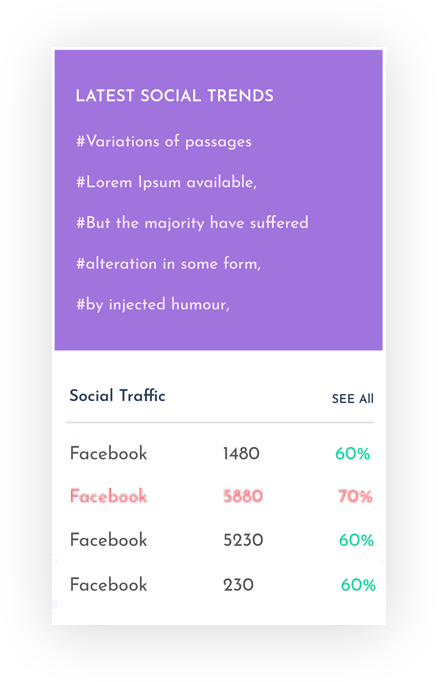438x682 pixels.
Task: Click the Facebook label beside 5230
Action: click(109, 540)
